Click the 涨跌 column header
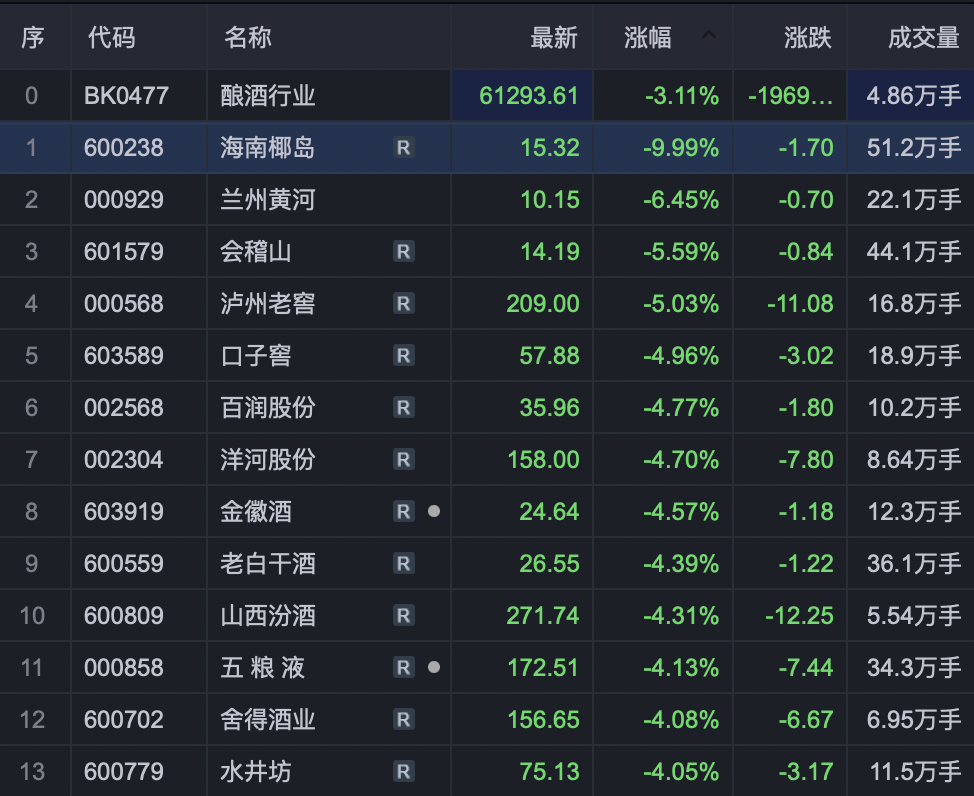The width and height of the screenshot is (974, 796). click(808, 38)
